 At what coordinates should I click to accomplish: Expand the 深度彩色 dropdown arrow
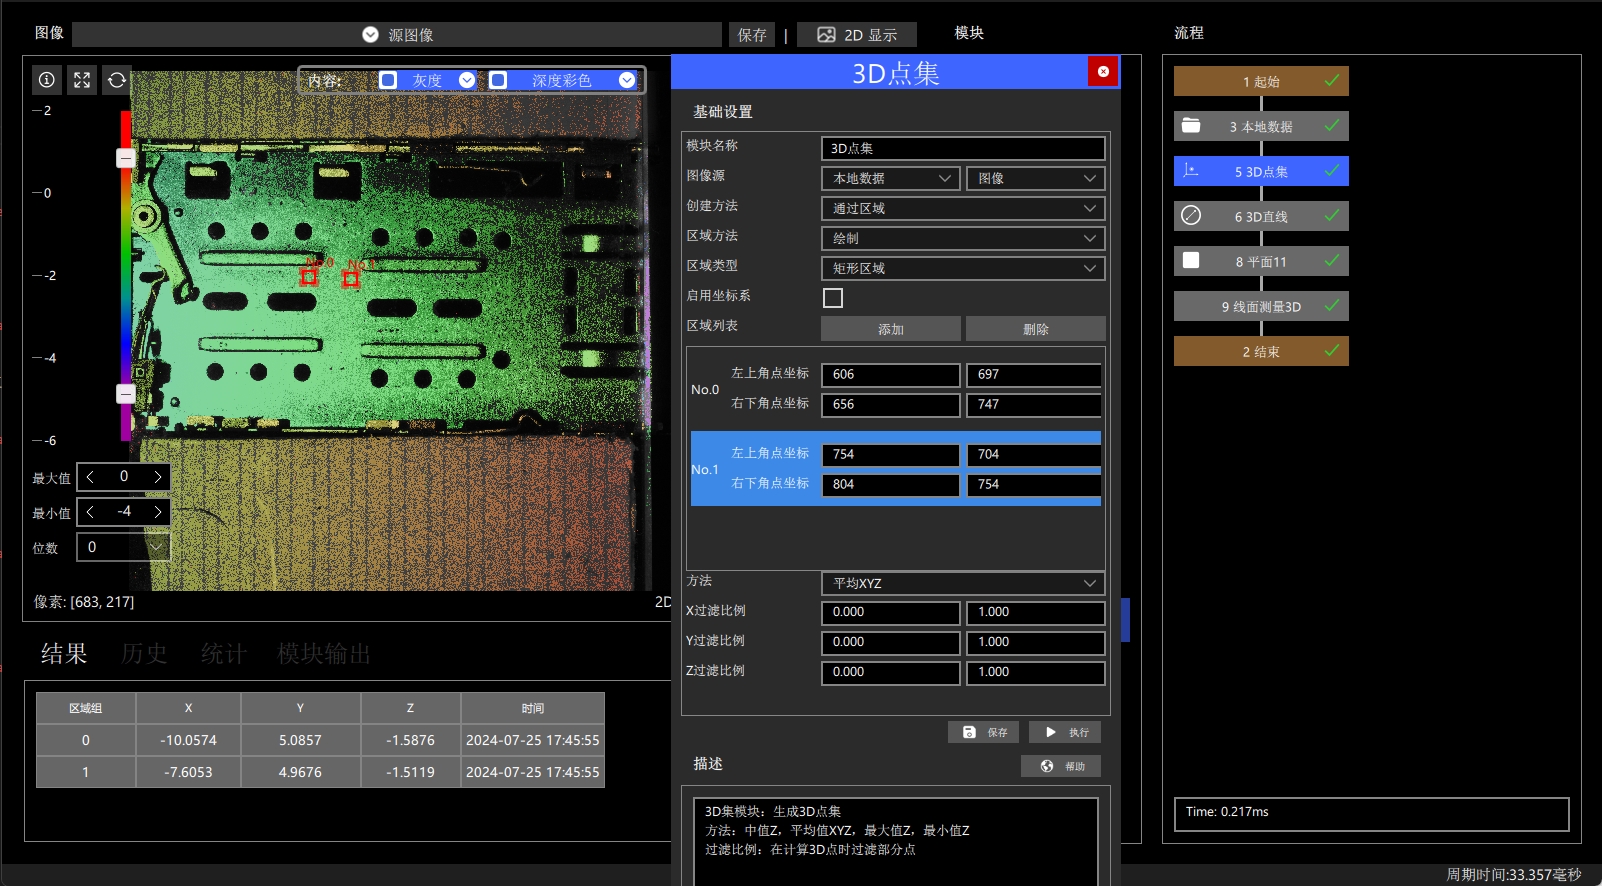click(x=627, y=80)
